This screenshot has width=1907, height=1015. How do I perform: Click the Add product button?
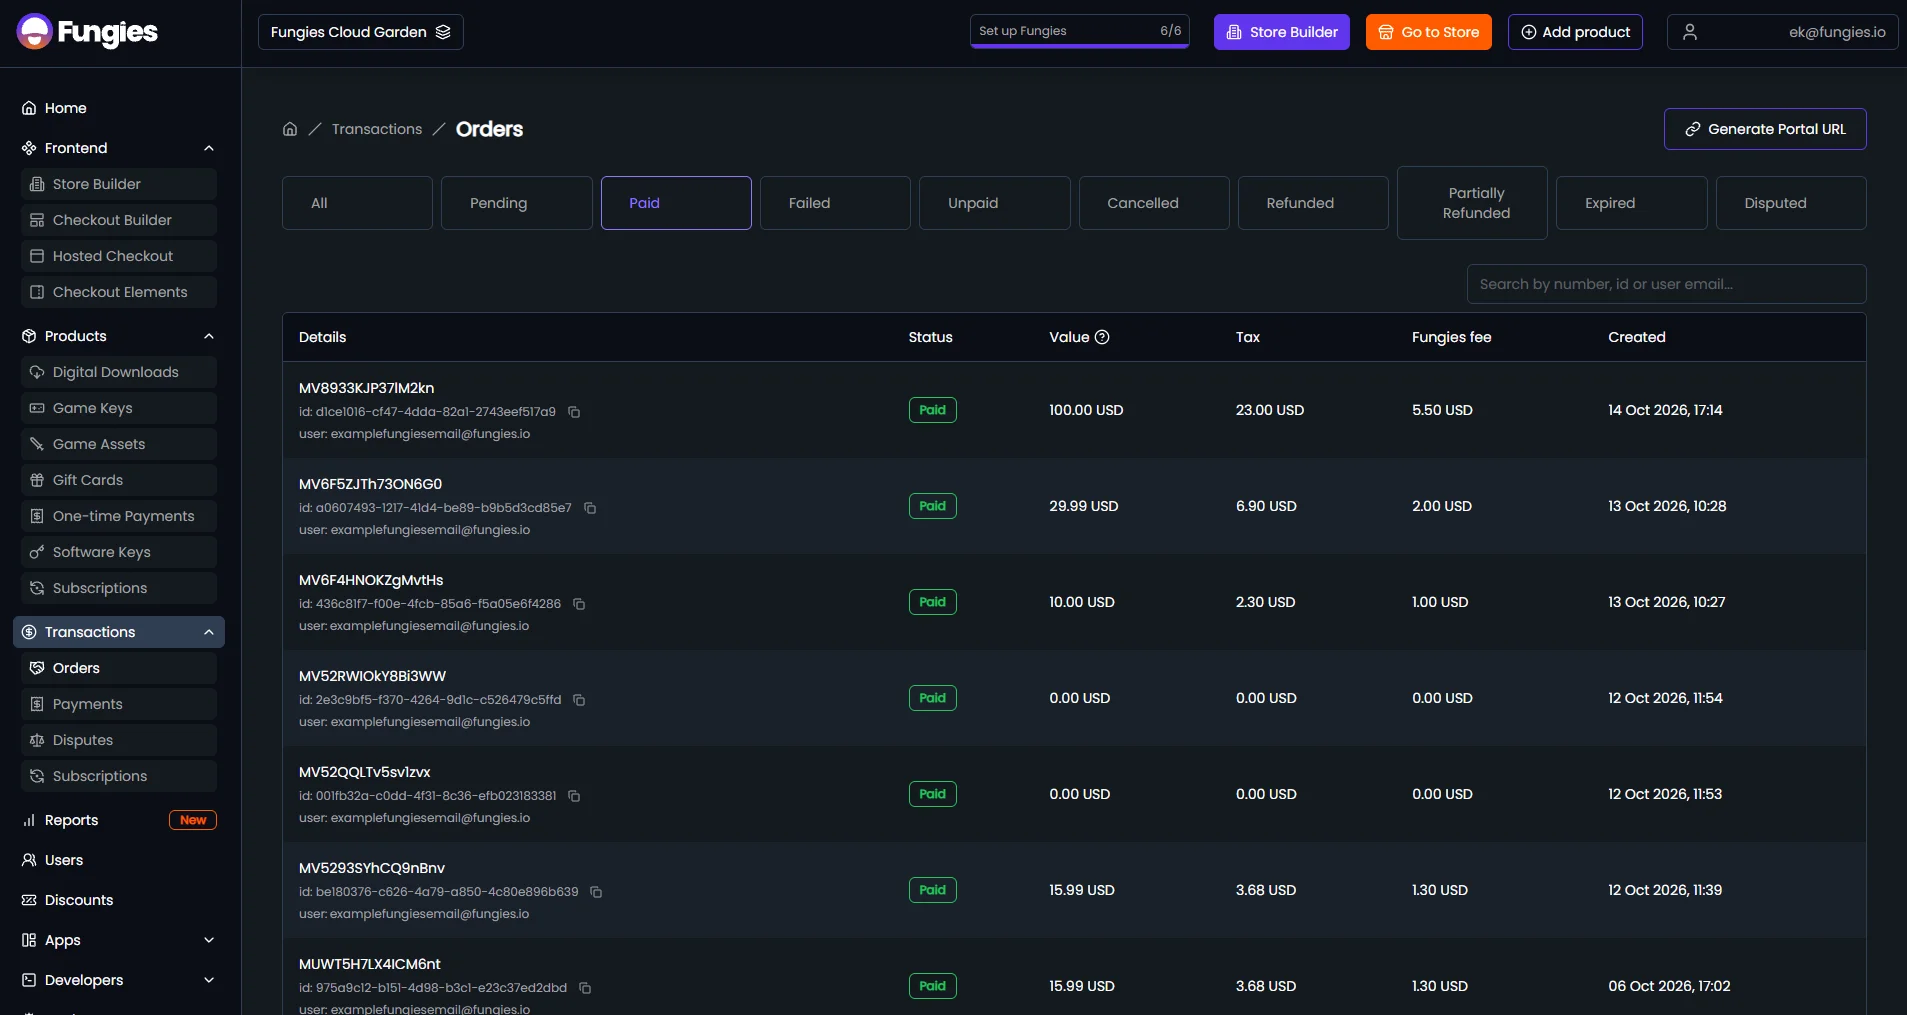pos(1575,32)
